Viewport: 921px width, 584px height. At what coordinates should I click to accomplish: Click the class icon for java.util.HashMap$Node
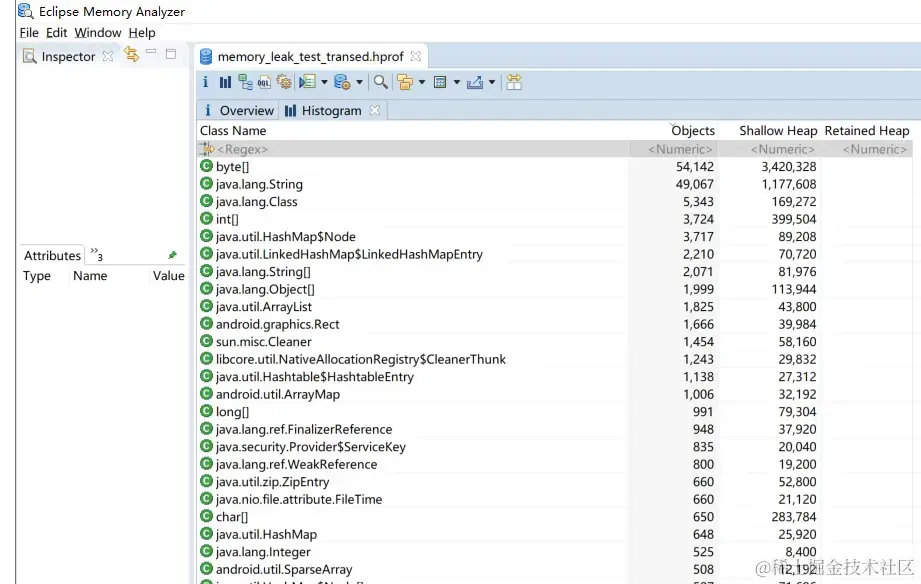pyautogui.click(x=206, y=236)
